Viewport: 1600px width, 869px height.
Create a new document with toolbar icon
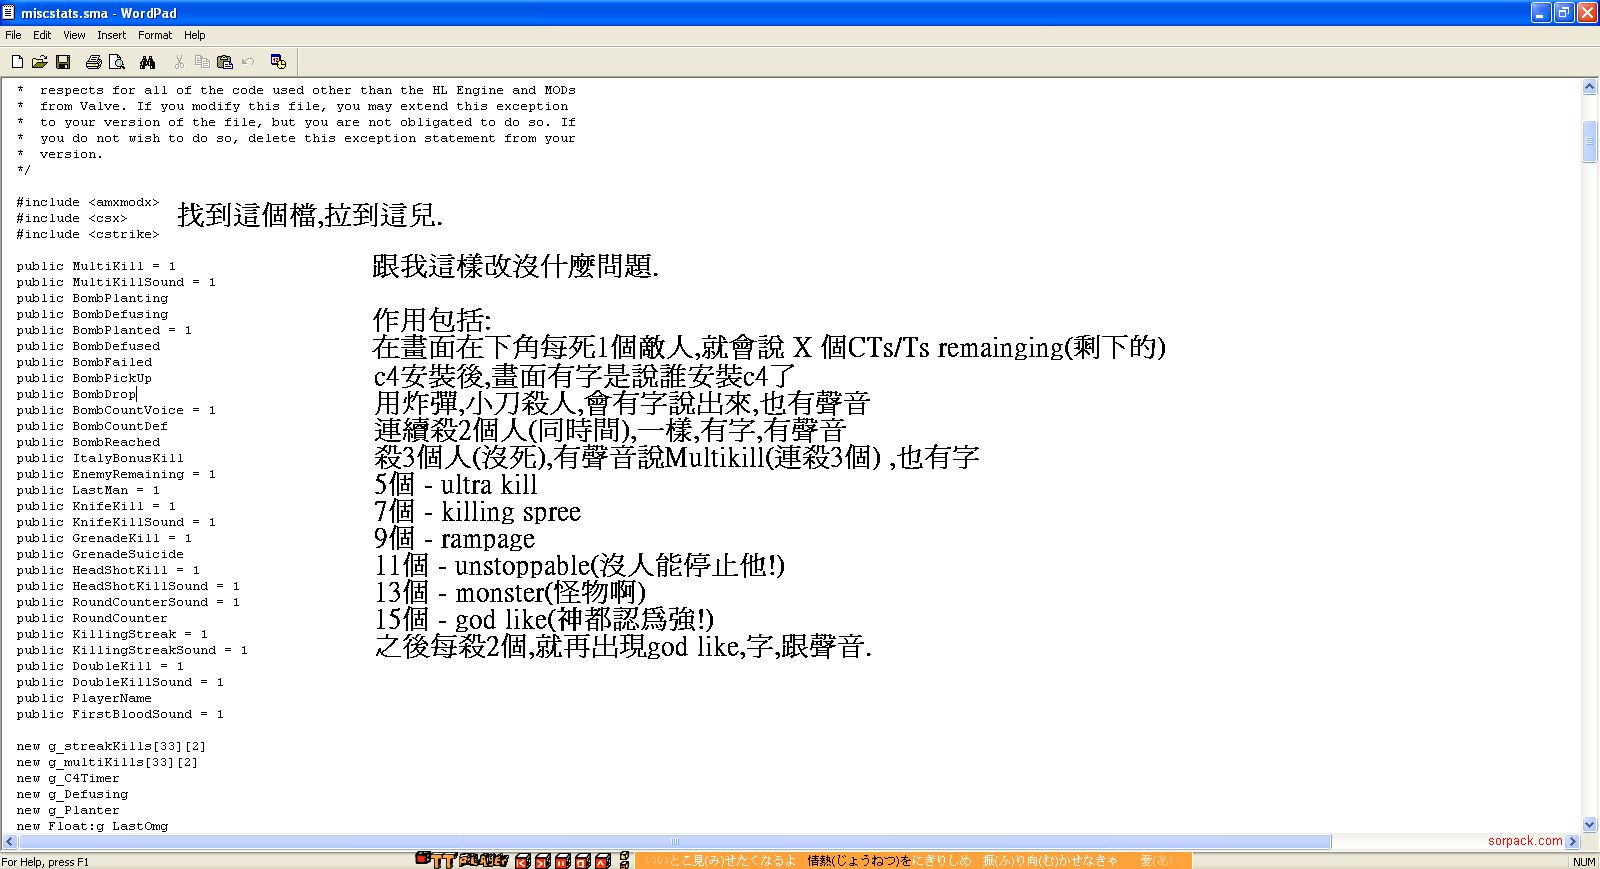pos(17,62)
